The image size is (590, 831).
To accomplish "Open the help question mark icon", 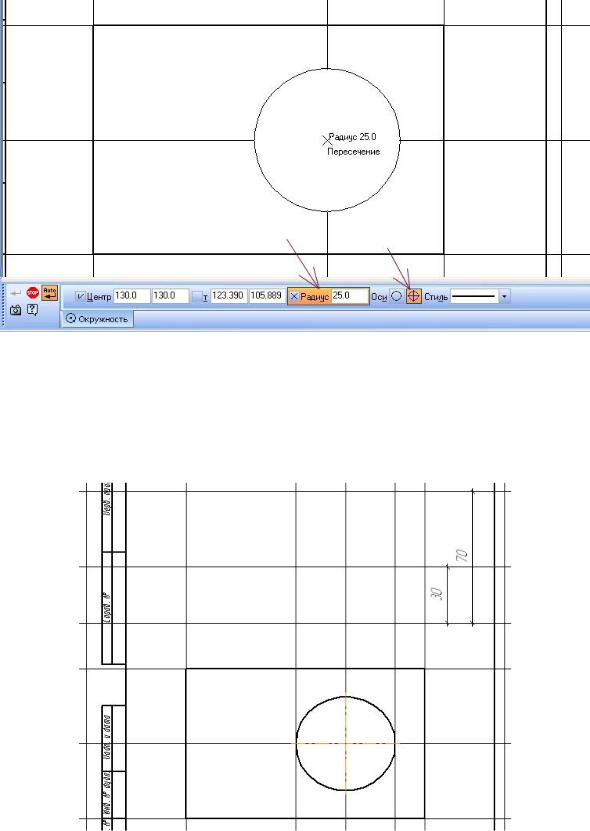I will point(32,310).
